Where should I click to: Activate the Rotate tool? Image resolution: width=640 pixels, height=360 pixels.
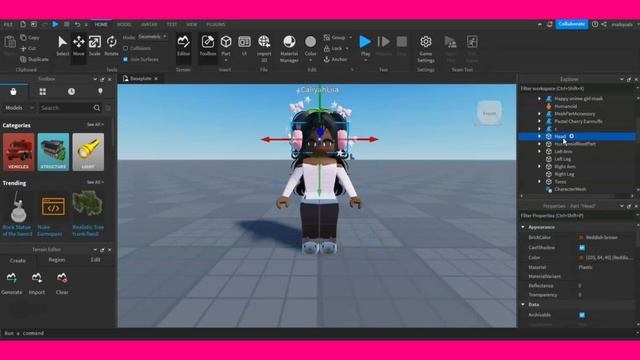click(x=111, y=45)
